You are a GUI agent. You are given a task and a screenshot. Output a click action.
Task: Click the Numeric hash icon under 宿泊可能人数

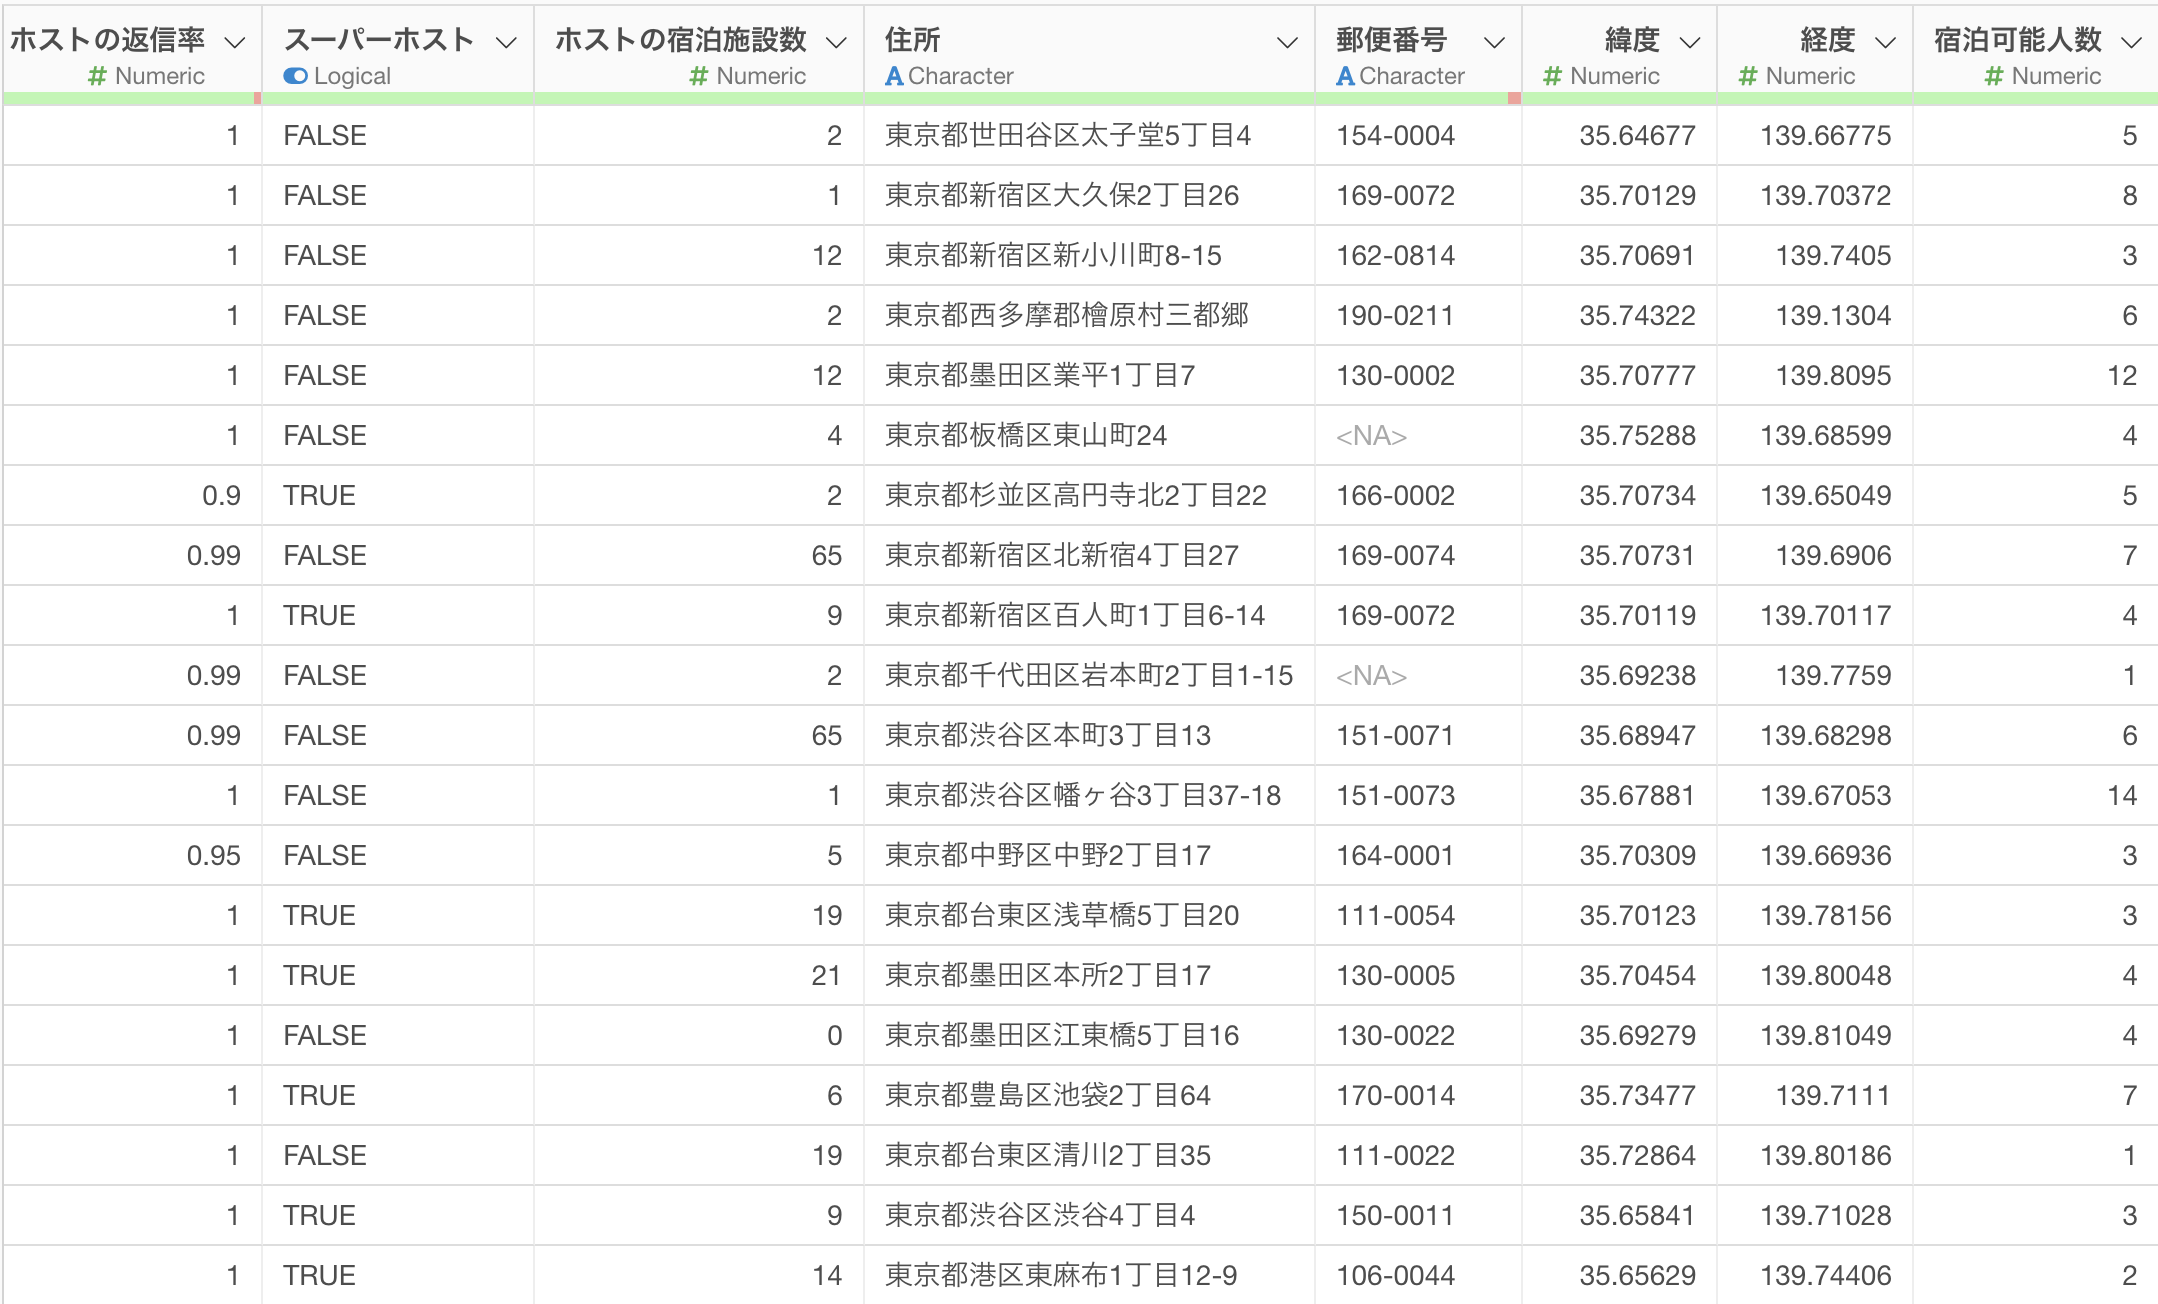point(1994,76)
